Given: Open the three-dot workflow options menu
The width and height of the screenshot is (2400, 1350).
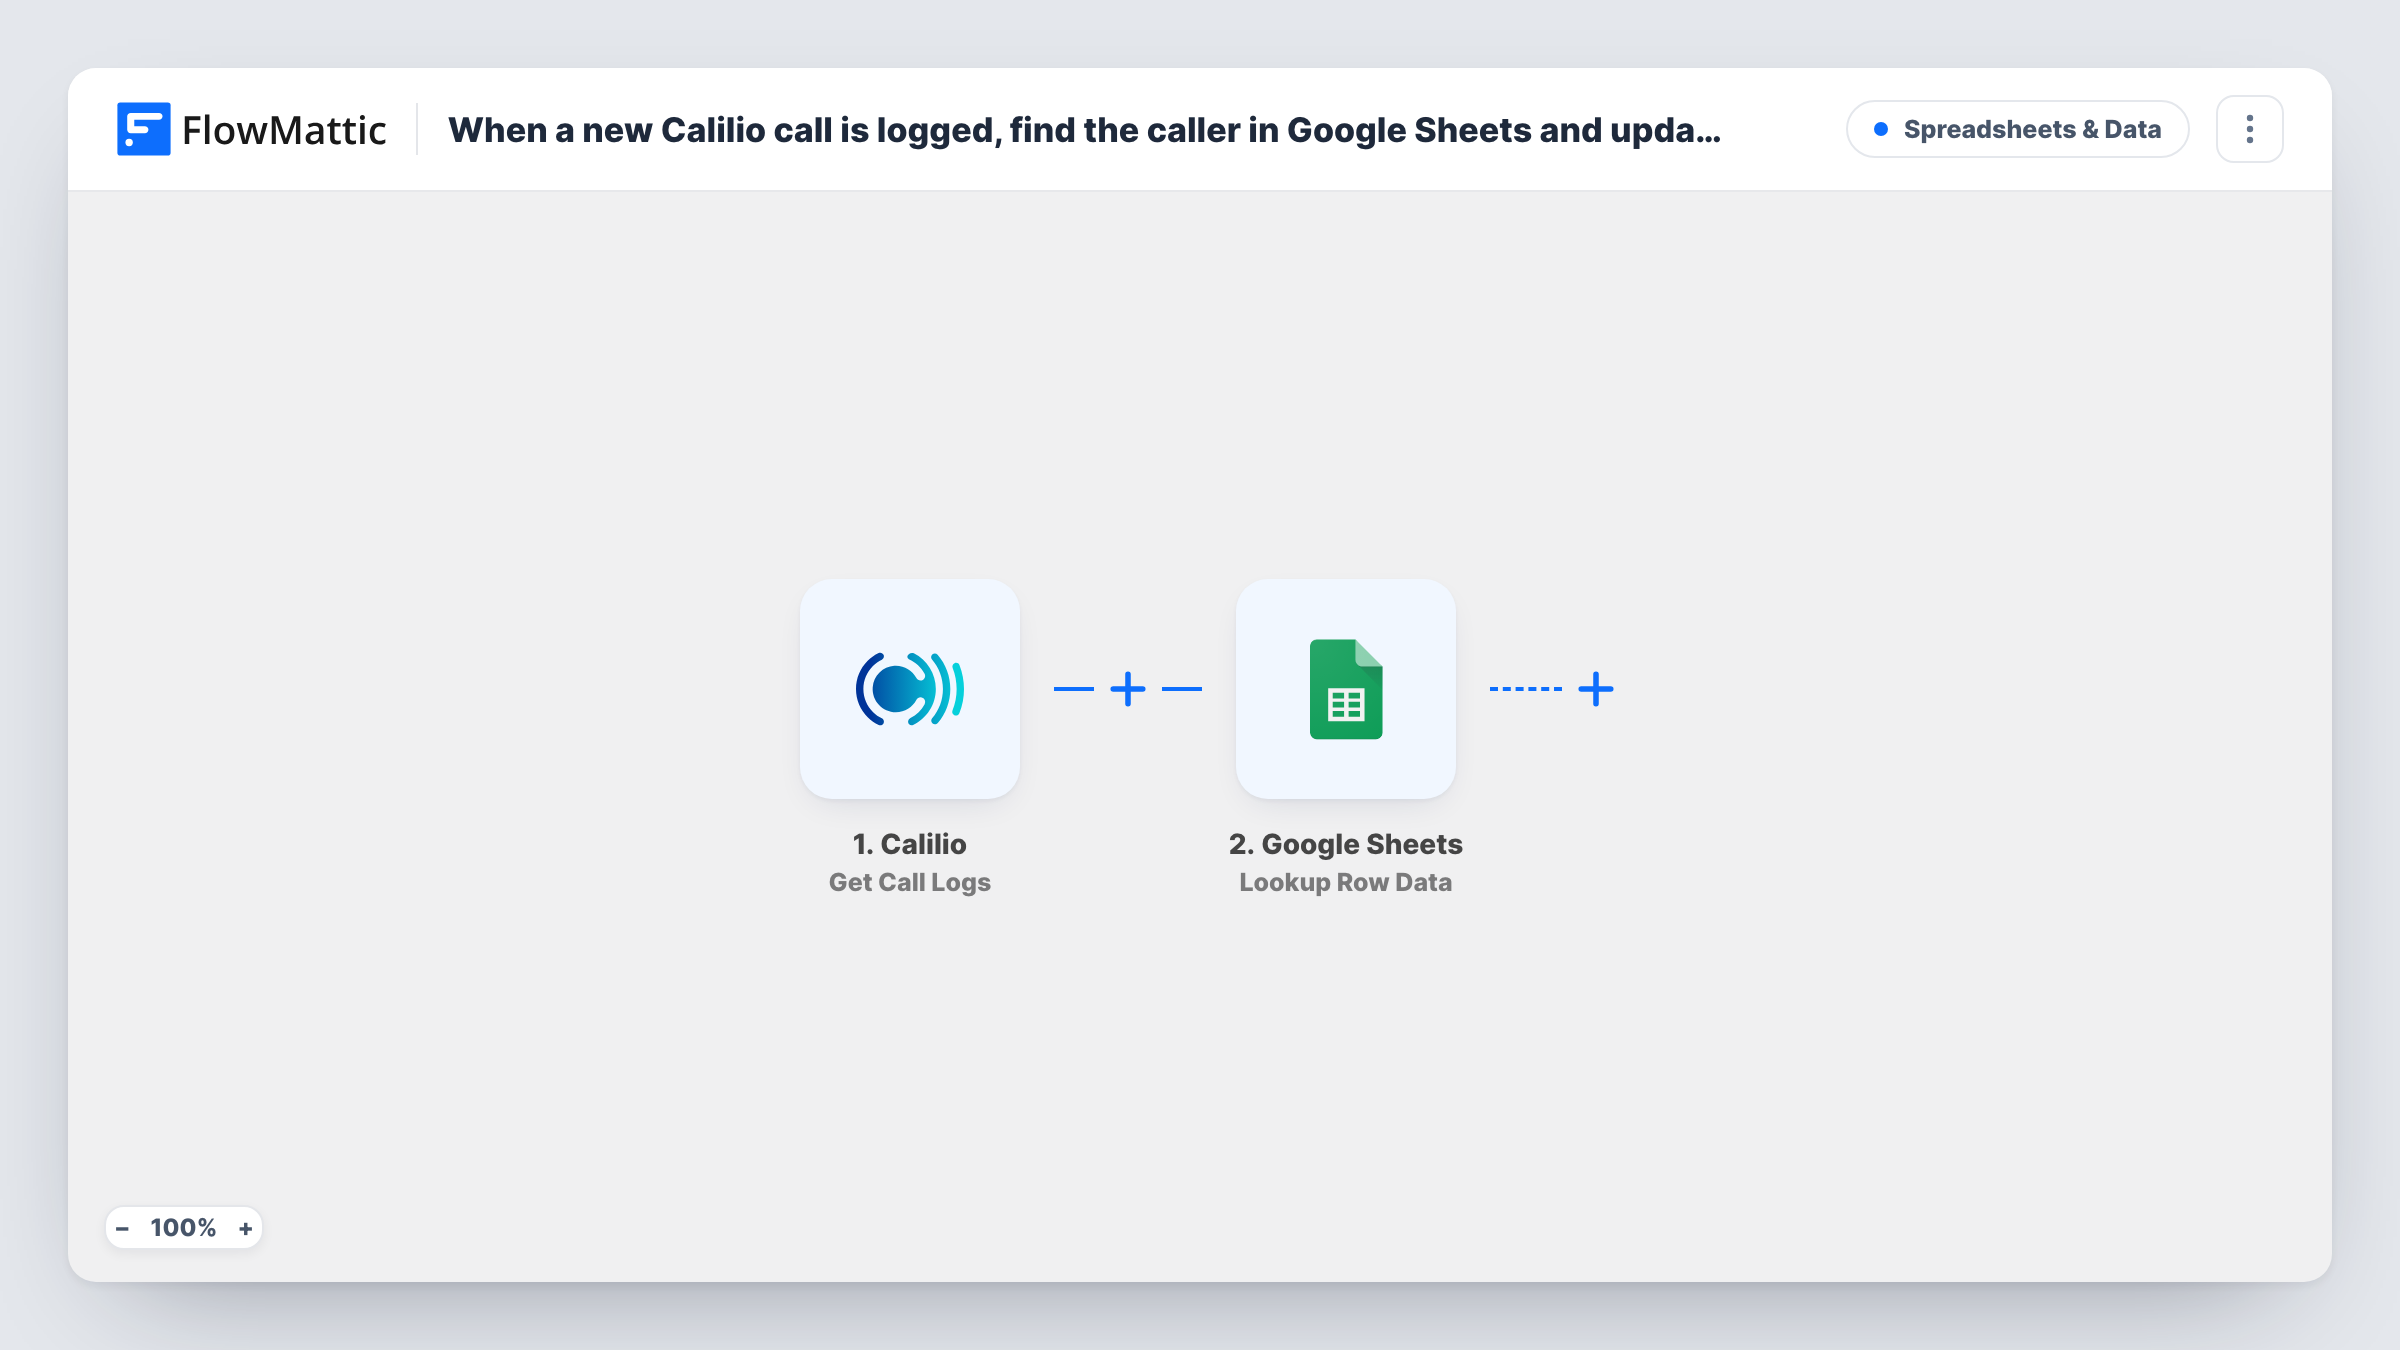Looking at the screenshot, I should click(2250, 129).
